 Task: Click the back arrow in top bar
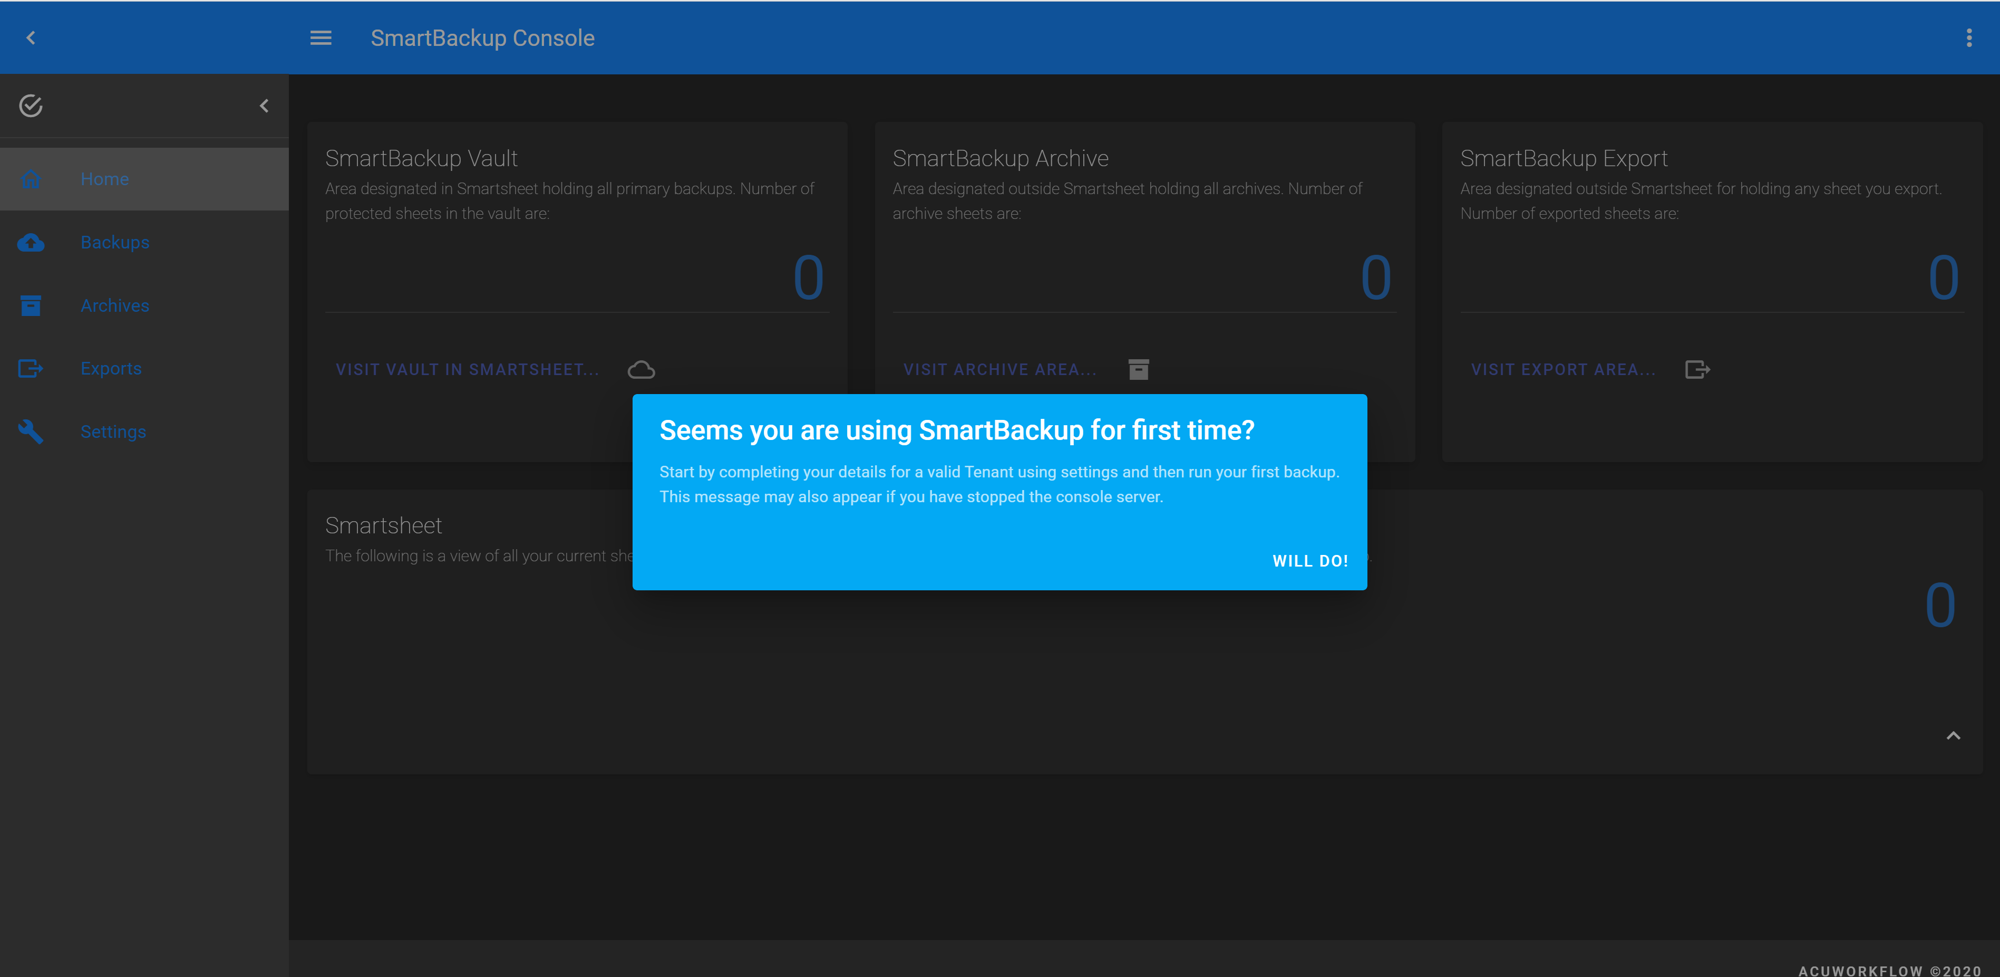(x=31, y=38)
